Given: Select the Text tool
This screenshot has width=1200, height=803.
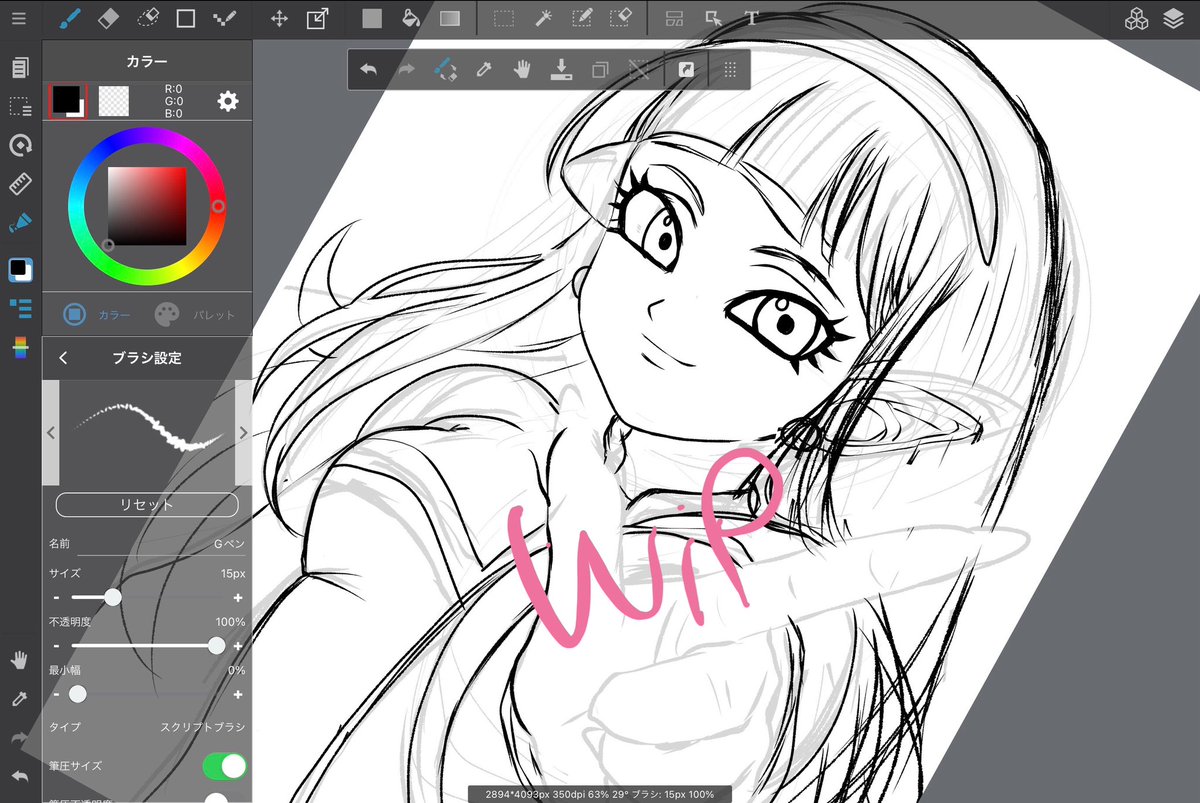Looking at the screenshot, I should [x=752, y=18].
